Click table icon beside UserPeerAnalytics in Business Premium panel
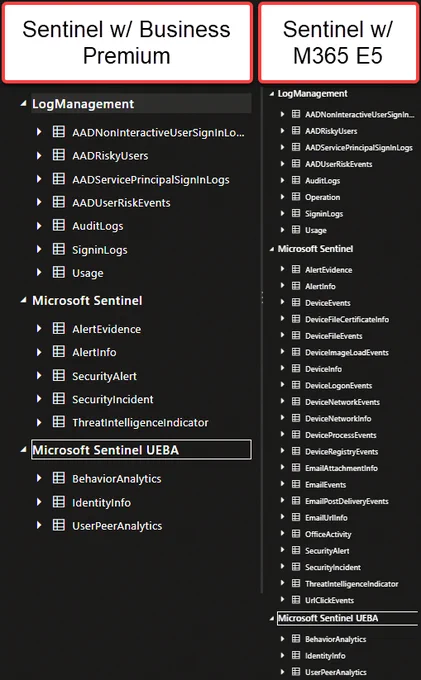Viewport: 421px width, 680px height. point(59,525)
